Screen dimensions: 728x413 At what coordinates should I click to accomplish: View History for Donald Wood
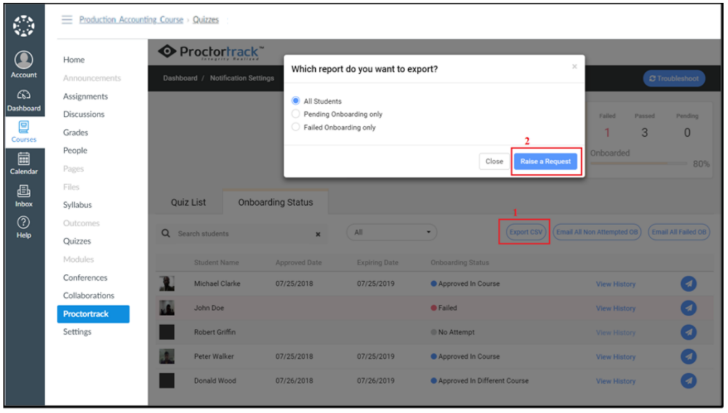click(x=616, y=381)
